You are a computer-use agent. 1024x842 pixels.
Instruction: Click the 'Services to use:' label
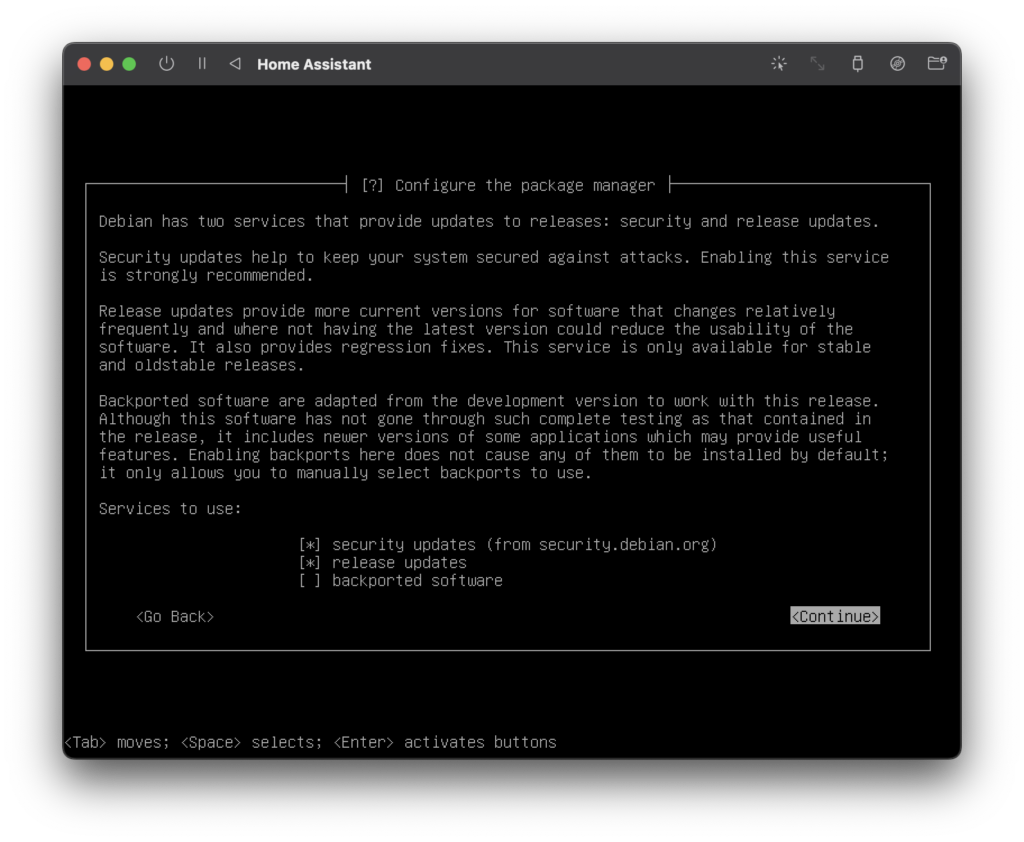(x=170, y=509)
